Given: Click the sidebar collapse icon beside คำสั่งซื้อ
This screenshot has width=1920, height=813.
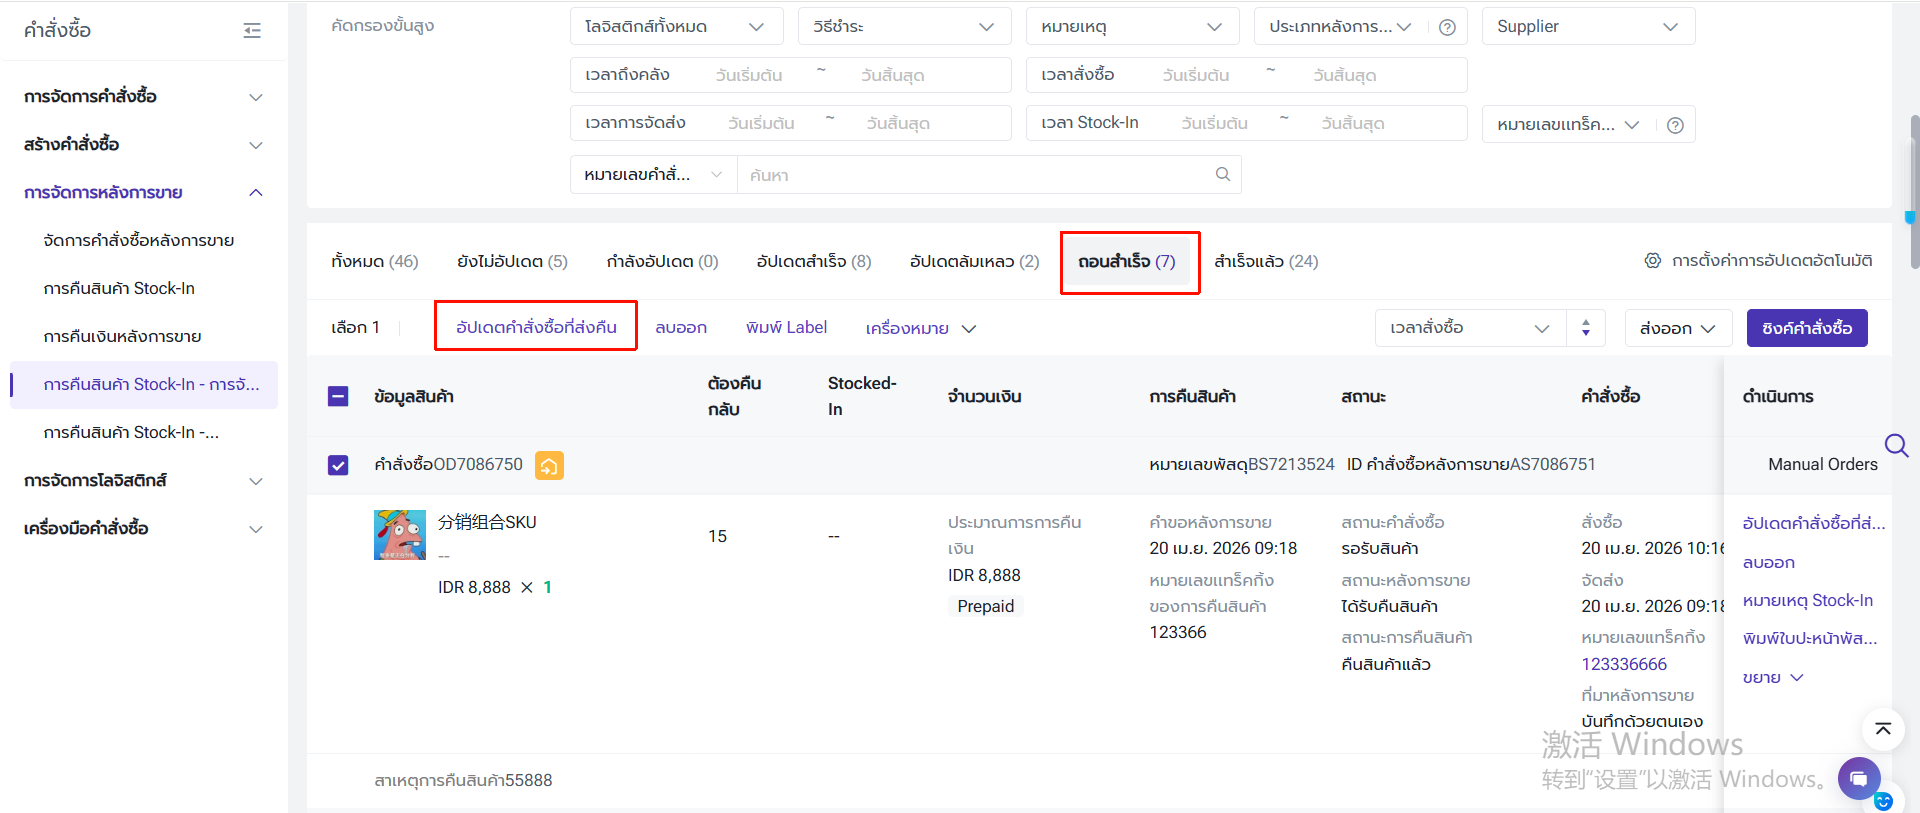Looking at the screenshot, I should click(x=252, y=31).
